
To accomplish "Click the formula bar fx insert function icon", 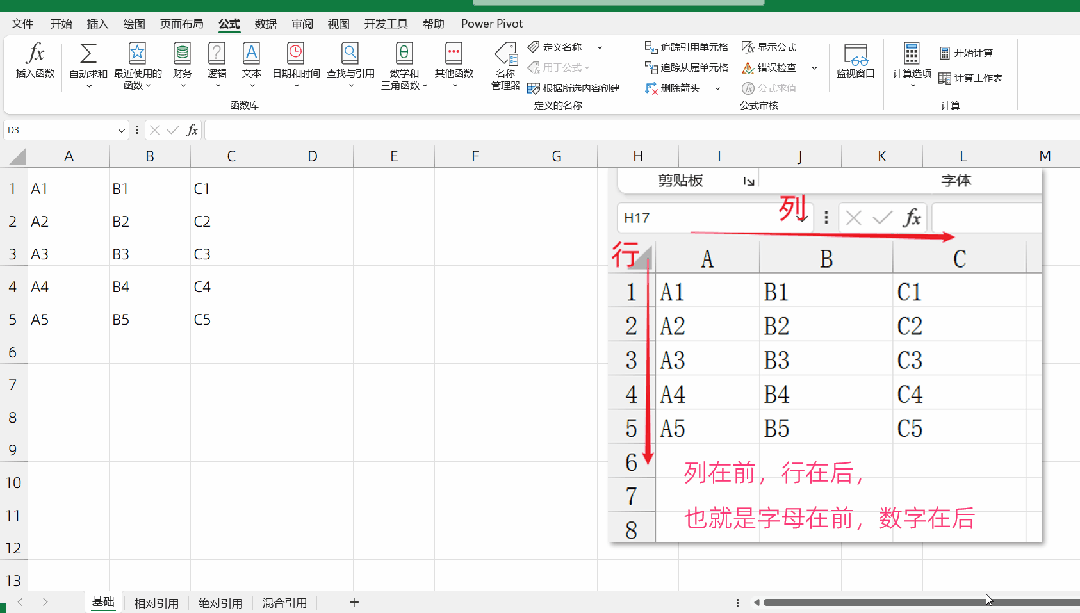I will (192, 130).
